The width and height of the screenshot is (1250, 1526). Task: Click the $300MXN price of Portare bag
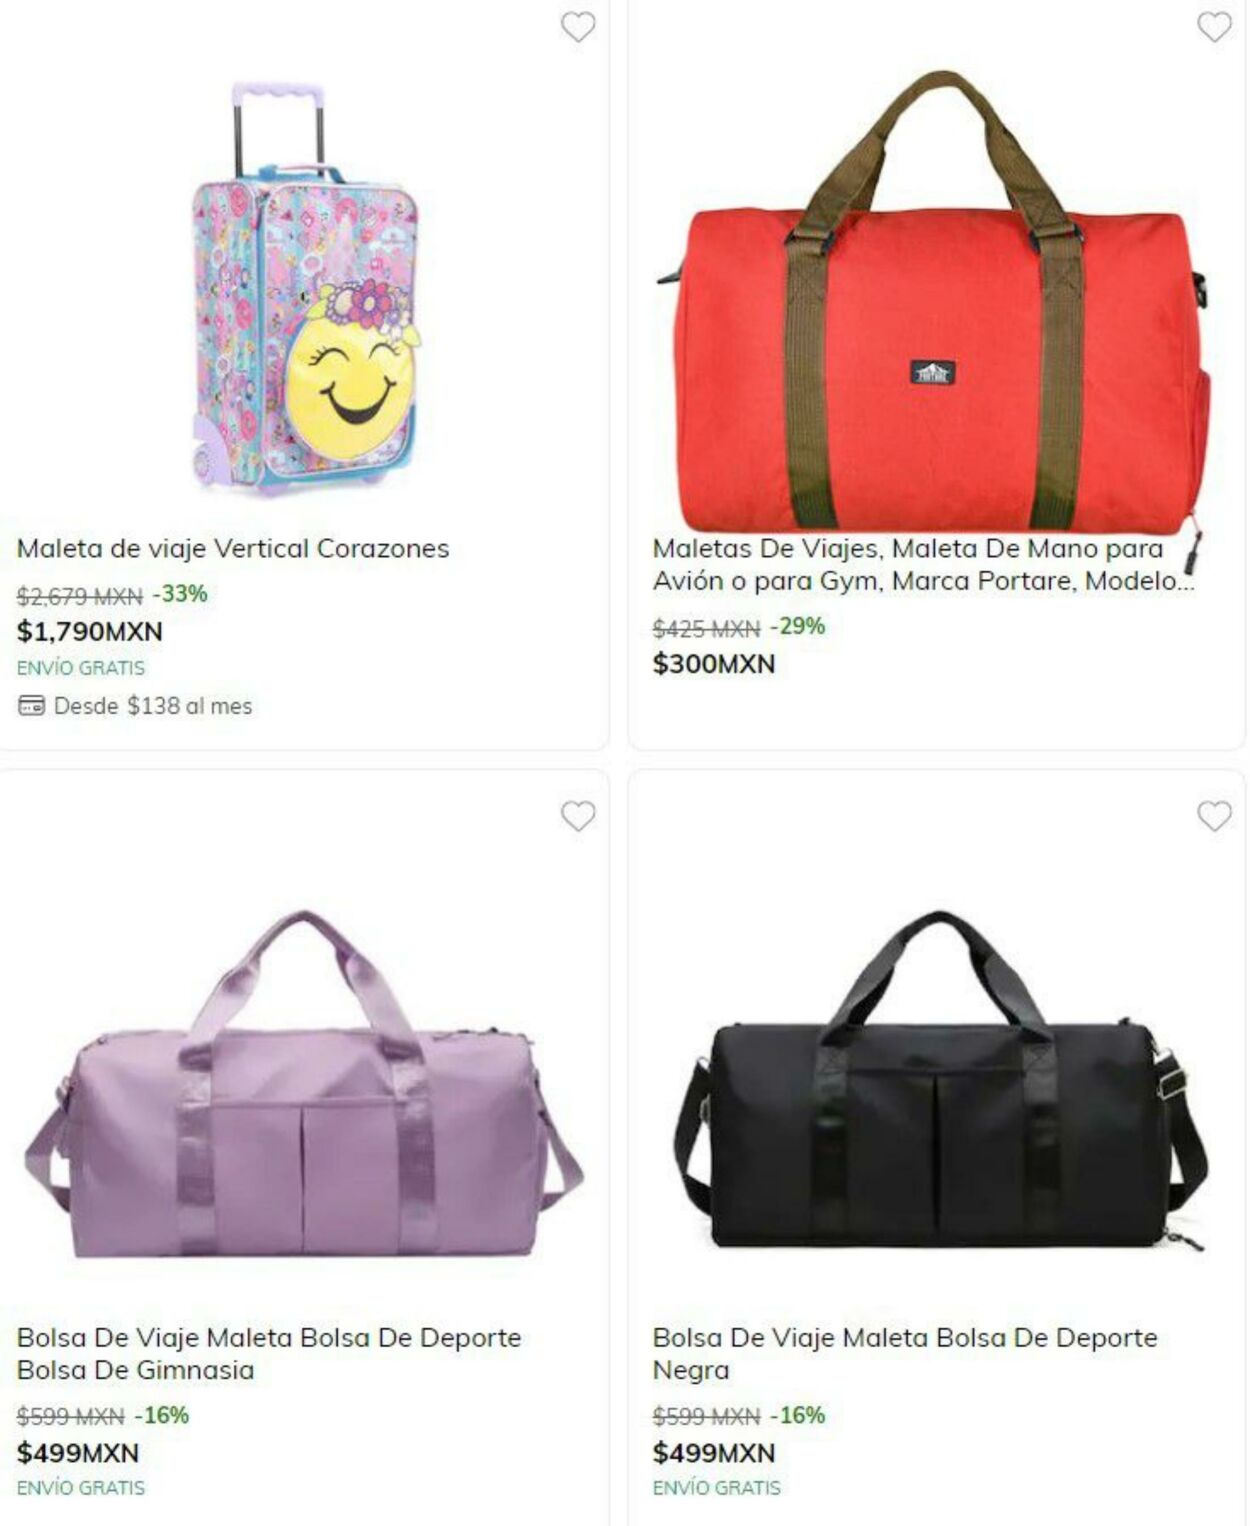pyautogui.click(x=714, y=663)
